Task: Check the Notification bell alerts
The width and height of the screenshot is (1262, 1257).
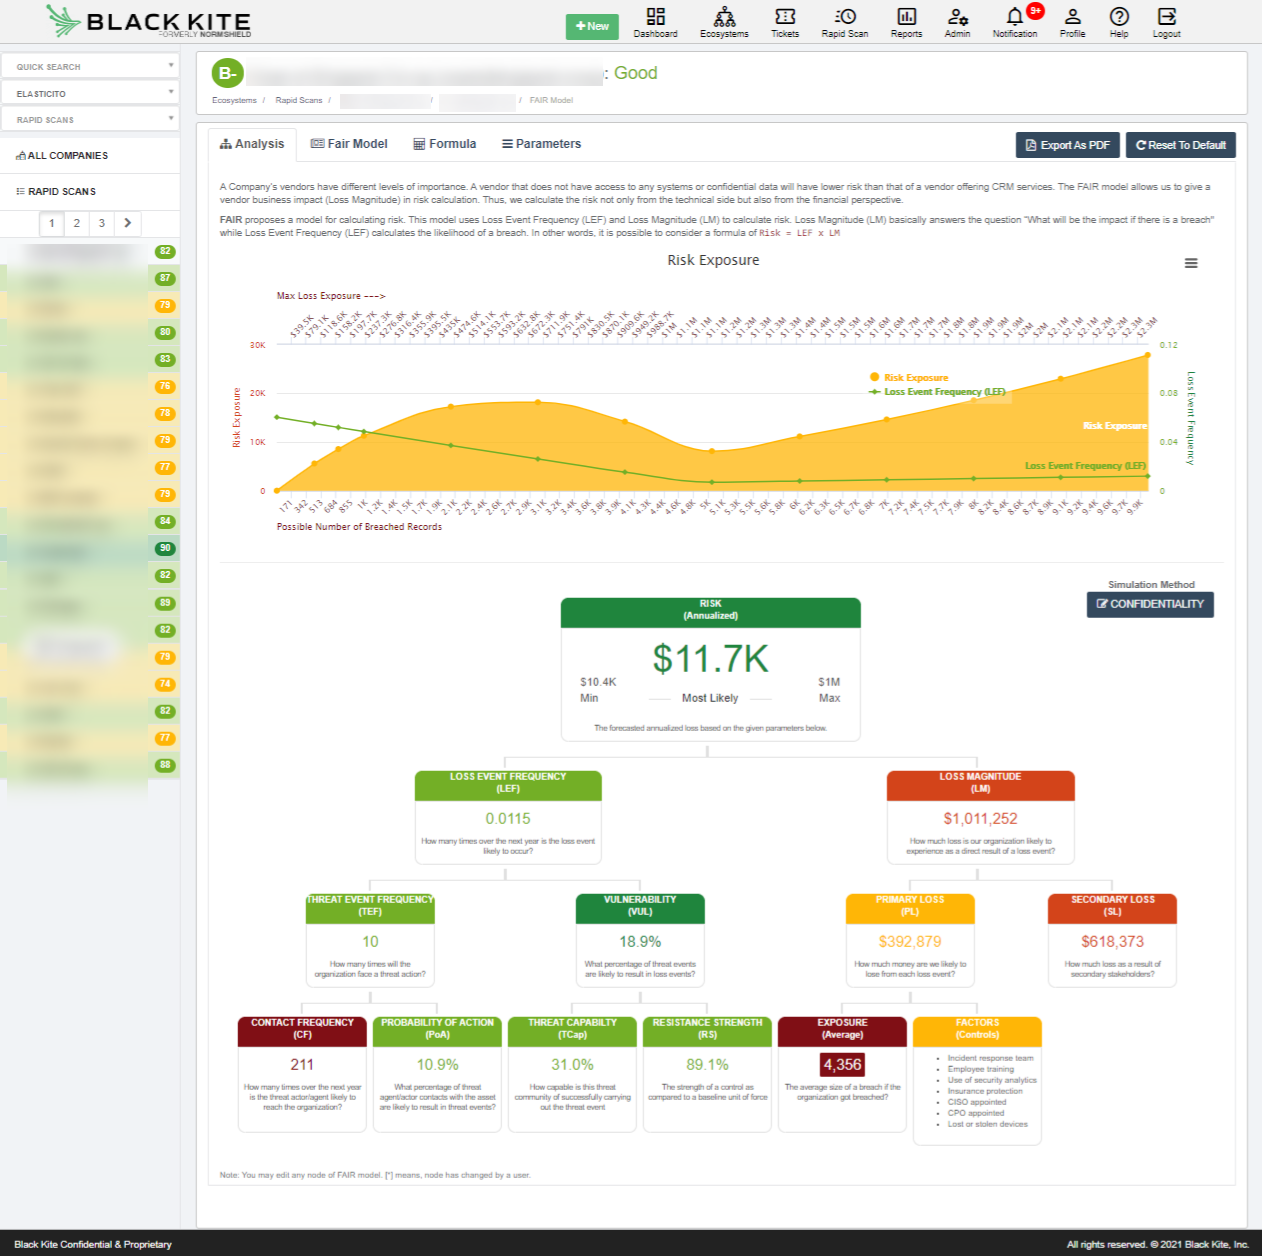Action: point(1014,22)
